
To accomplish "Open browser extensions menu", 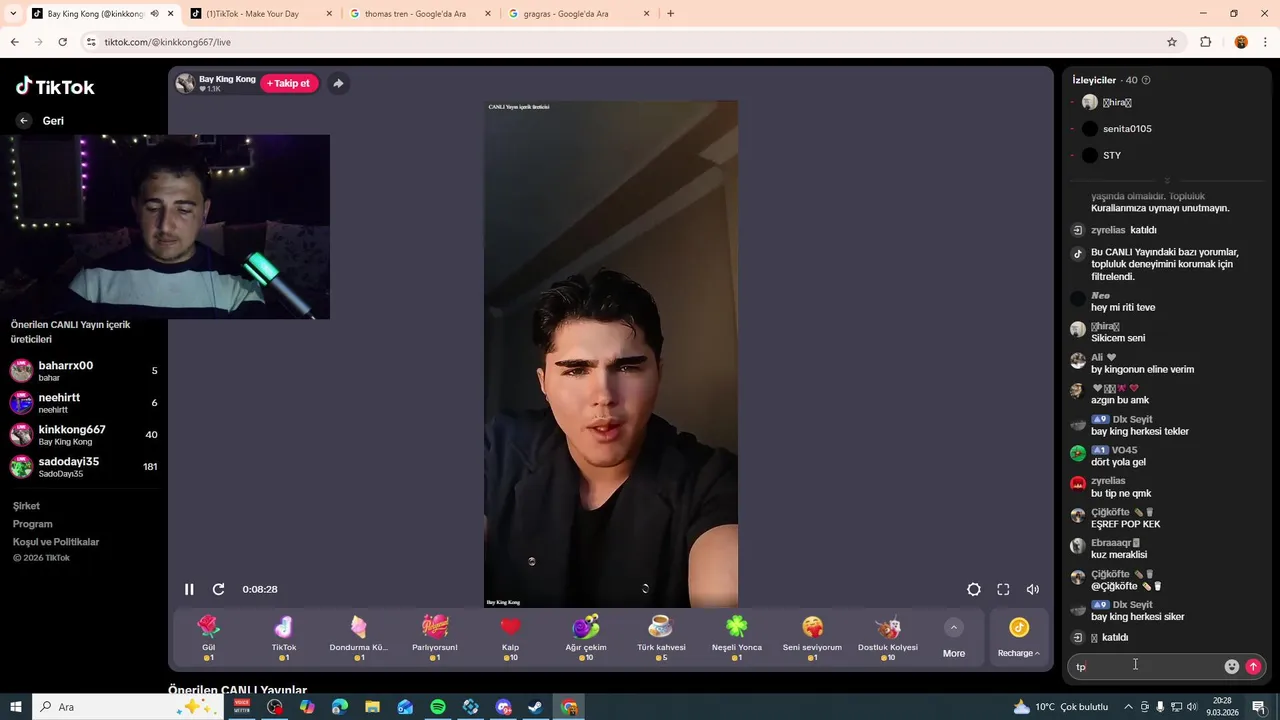I will tap(1205, 42).
